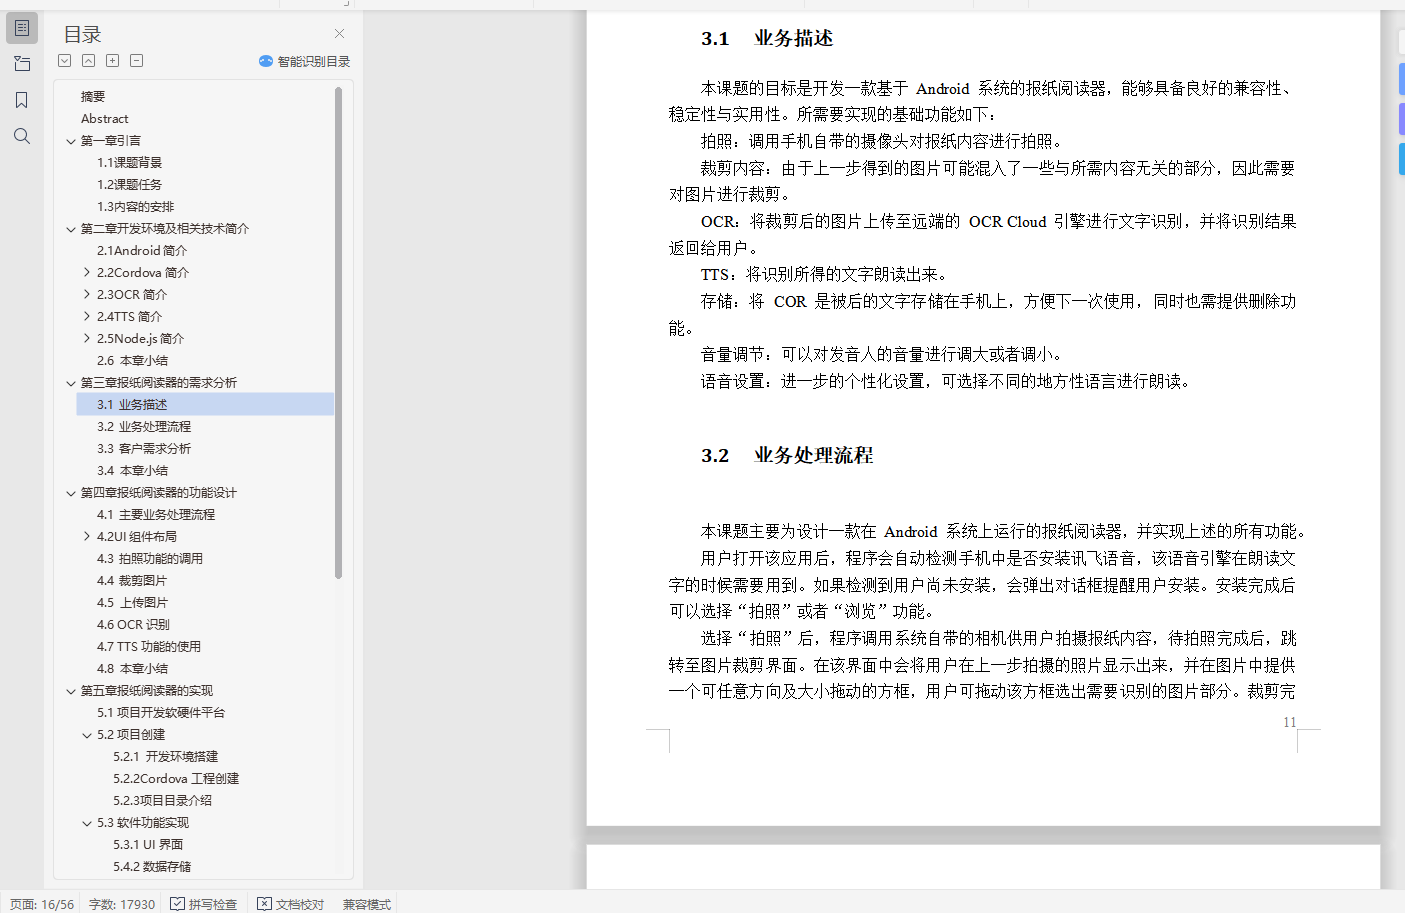Collapse 第三章报纸阅读器的需求分析 node

71,383
